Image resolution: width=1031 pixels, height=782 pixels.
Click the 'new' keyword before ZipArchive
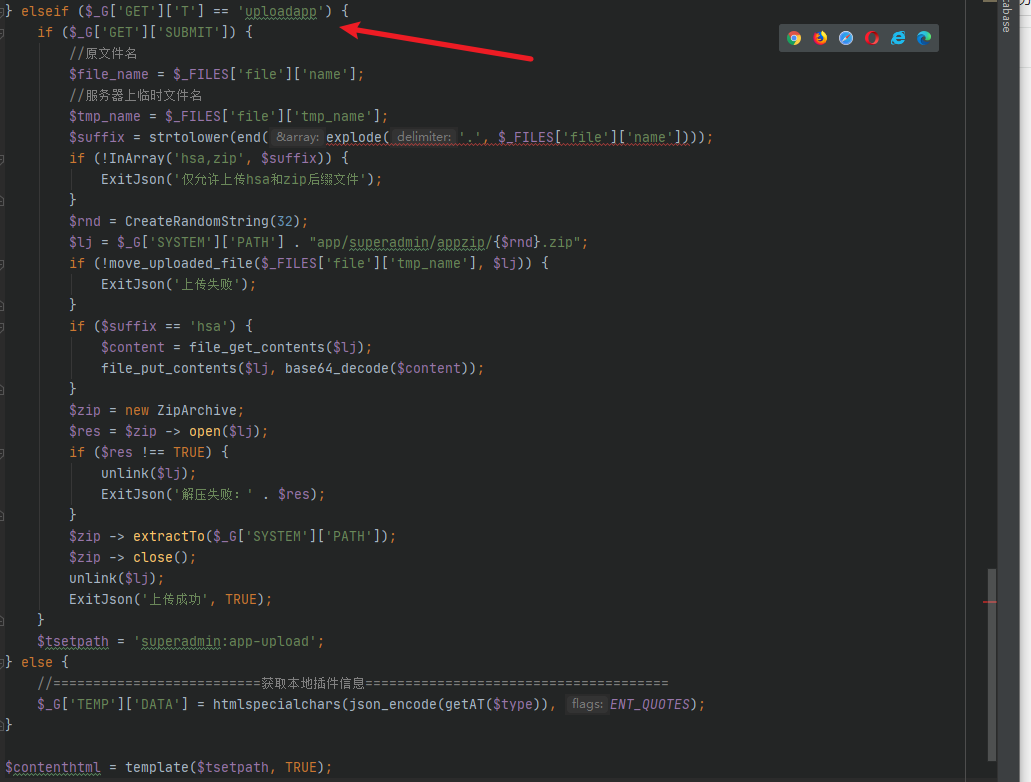coord(137,410)
